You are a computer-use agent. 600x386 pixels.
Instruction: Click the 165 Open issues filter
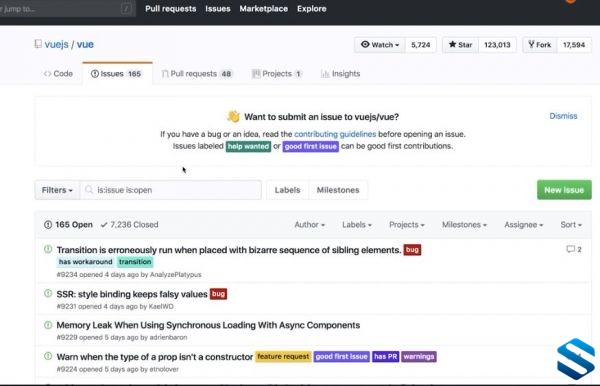point(68,225)
